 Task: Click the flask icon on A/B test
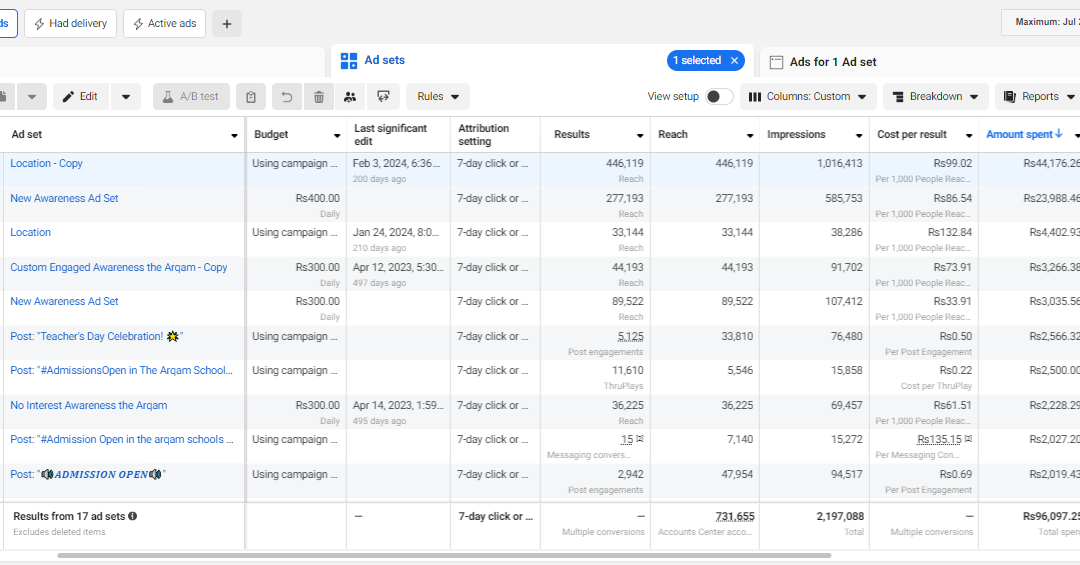(x=167, y=97)
